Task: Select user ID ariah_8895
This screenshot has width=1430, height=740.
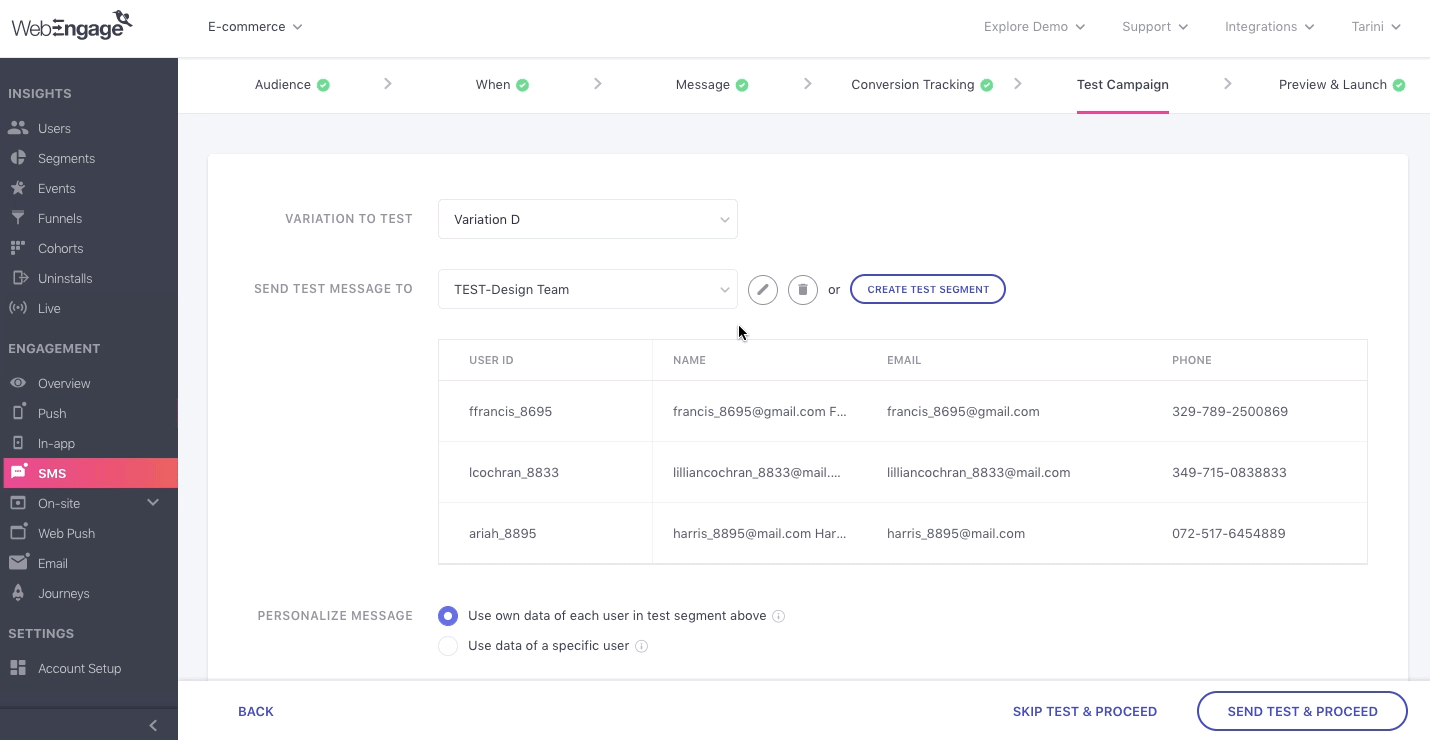Action: (x=503, y=534)
